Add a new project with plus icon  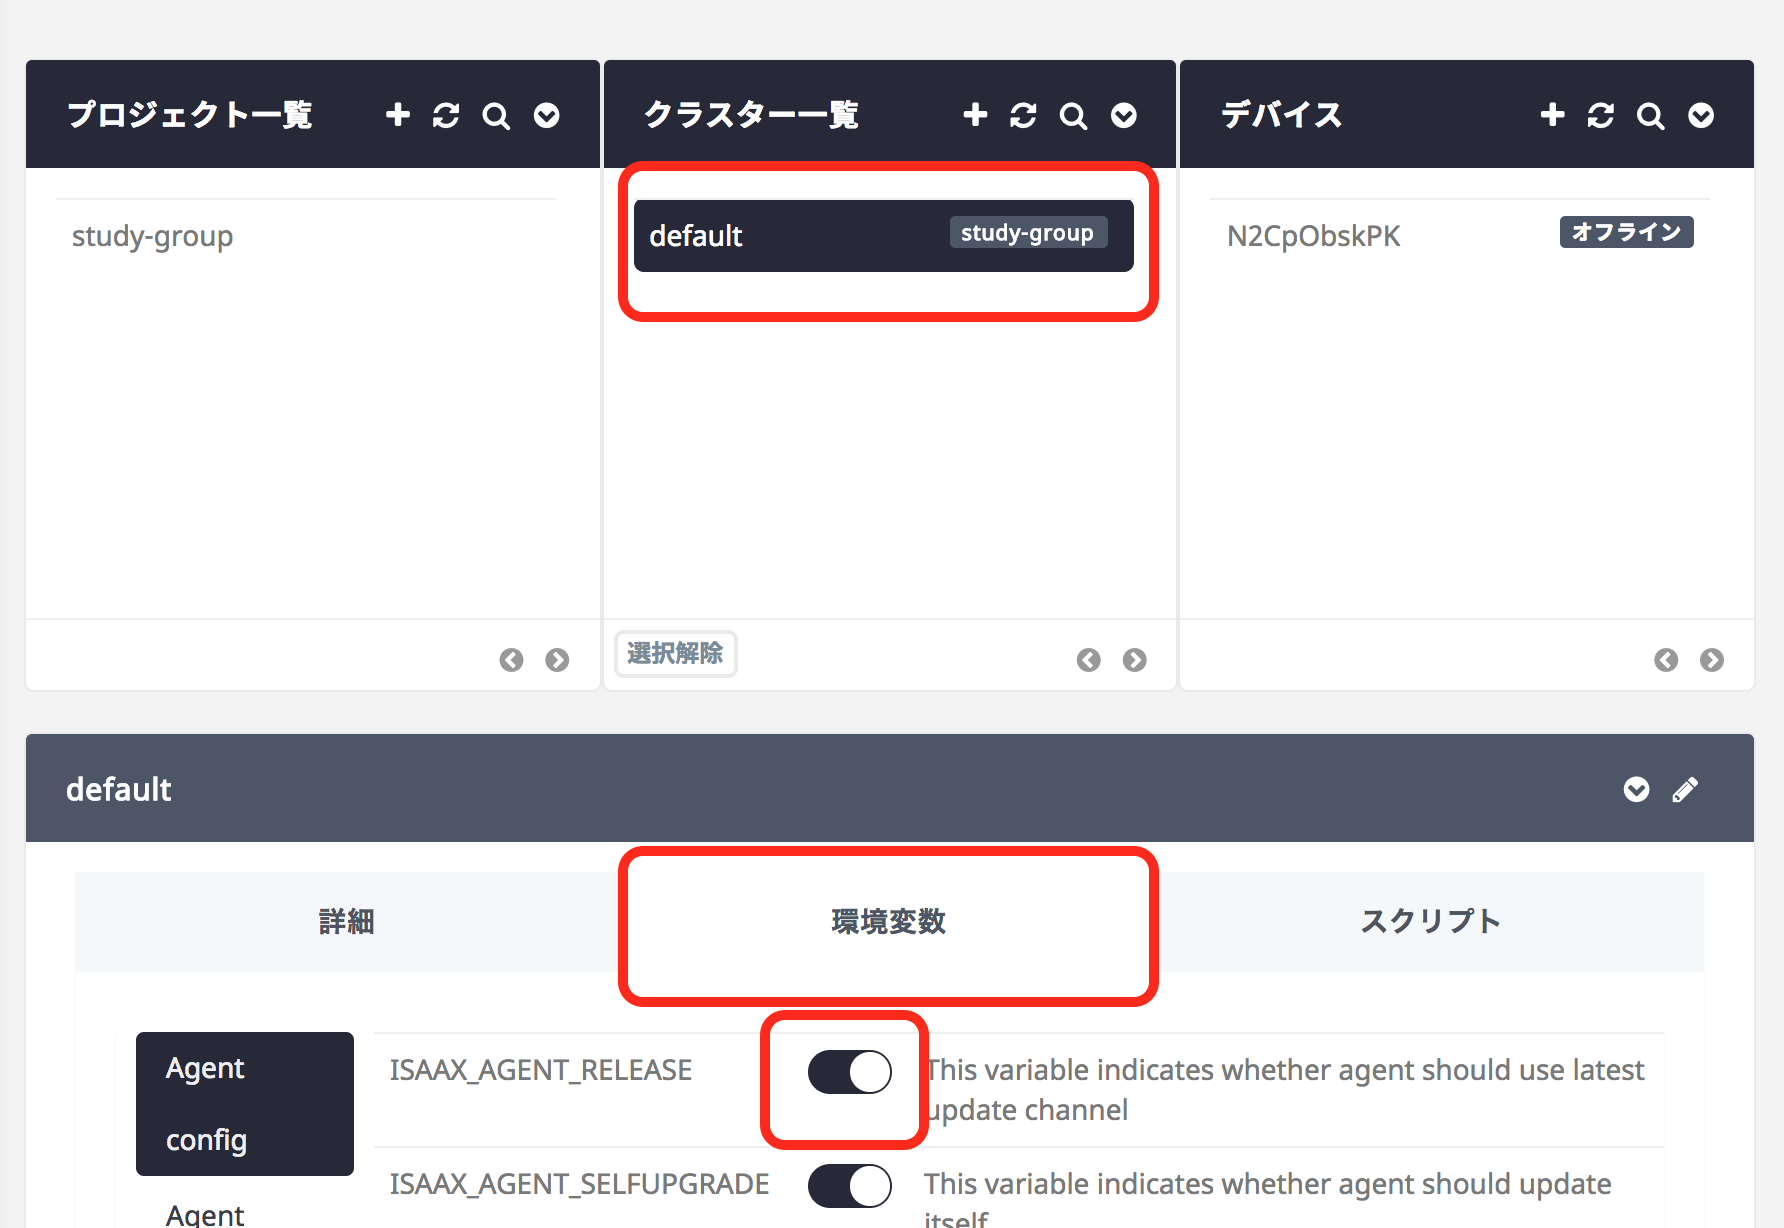point(398,115)
